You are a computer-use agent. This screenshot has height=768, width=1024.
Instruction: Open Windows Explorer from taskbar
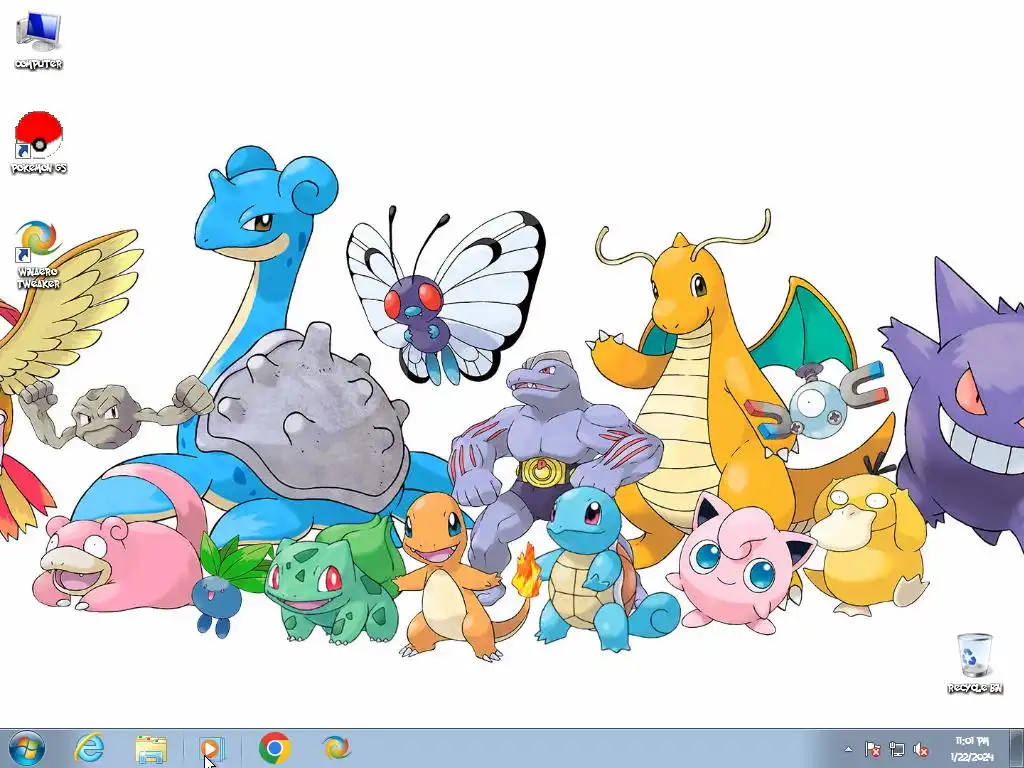(x=151, y=748)
